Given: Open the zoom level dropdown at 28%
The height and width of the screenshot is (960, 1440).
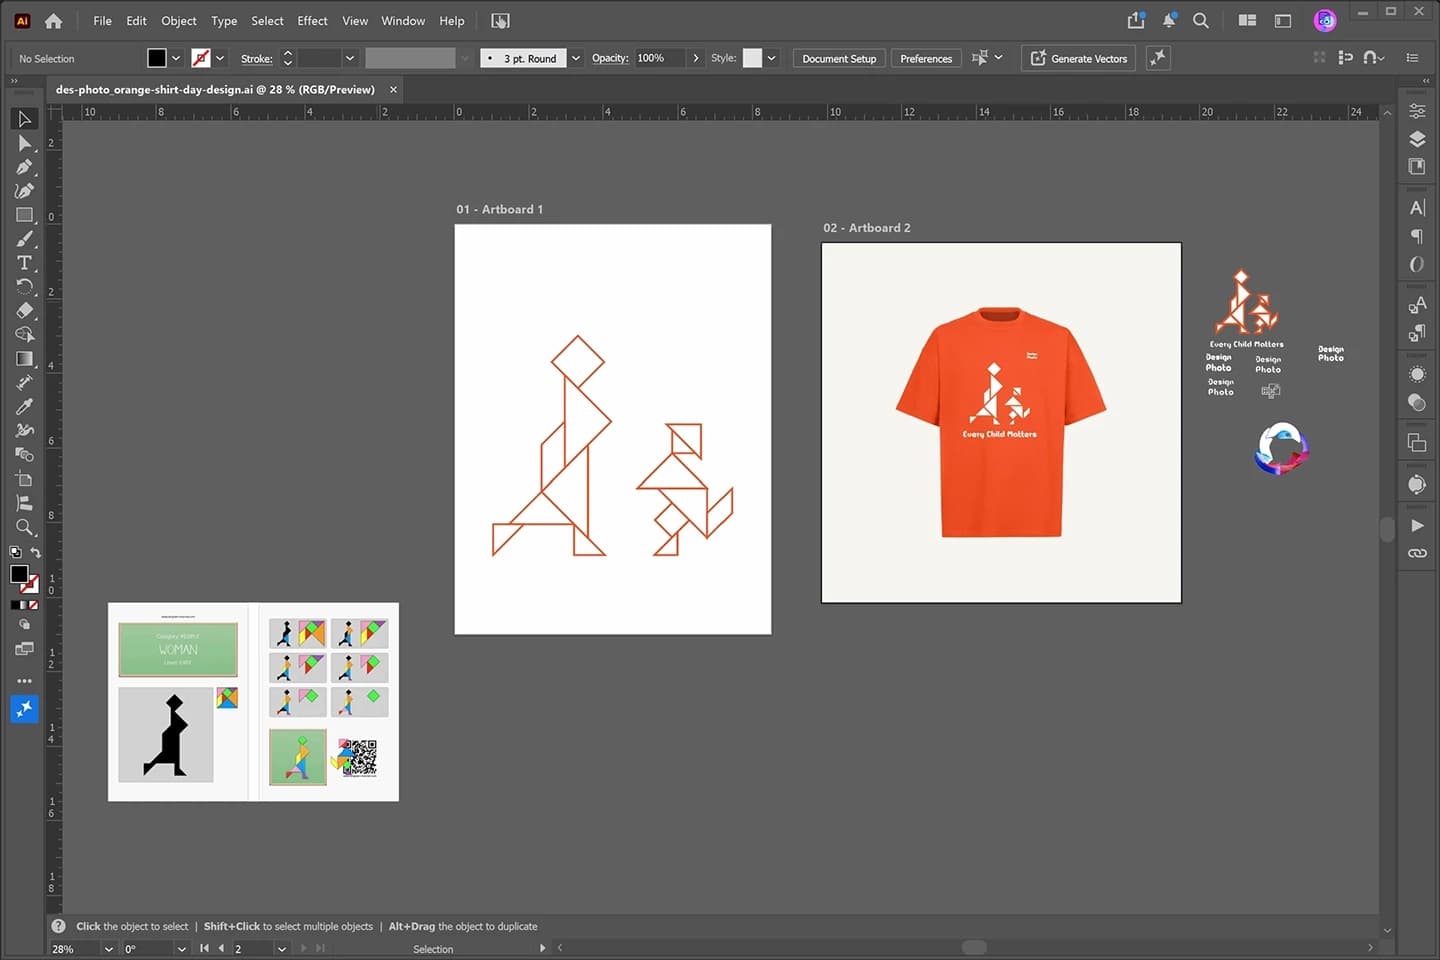Looking at the screenshot, I should point(109,949).
